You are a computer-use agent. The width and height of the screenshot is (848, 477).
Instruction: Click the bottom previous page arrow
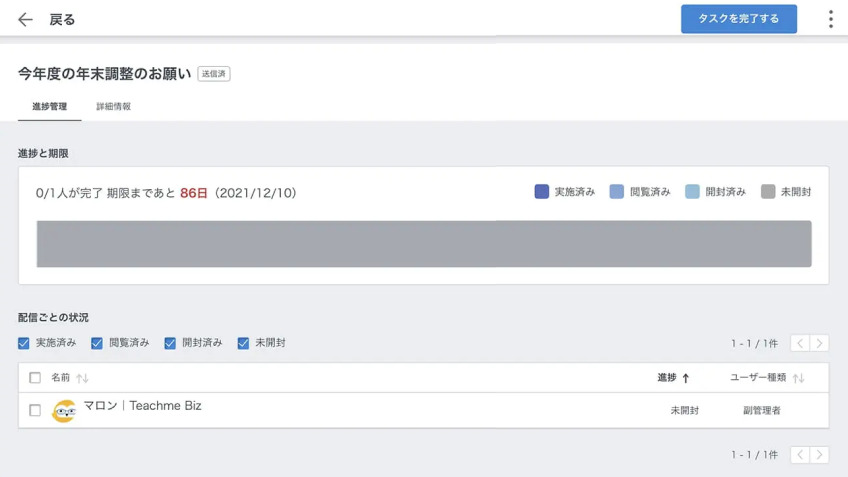tap(800, 455)
